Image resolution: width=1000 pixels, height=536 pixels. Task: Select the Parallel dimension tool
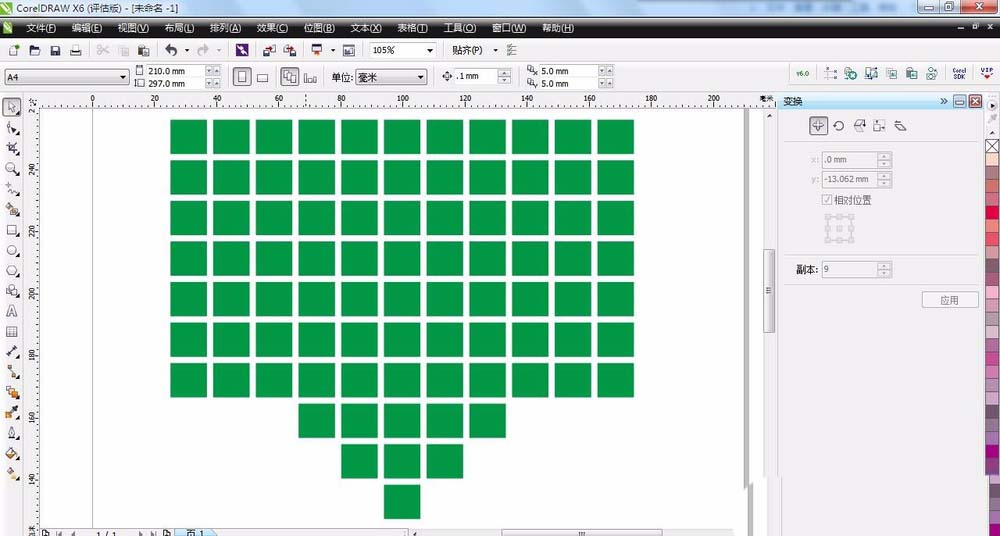[x=12, y=352]
